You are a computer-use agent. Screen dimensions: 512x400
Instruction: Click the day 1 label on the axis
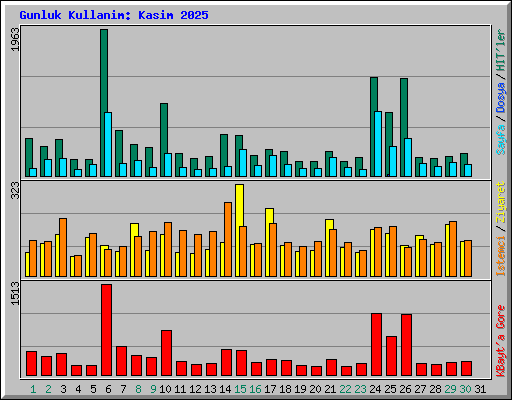tap(33, 389)
